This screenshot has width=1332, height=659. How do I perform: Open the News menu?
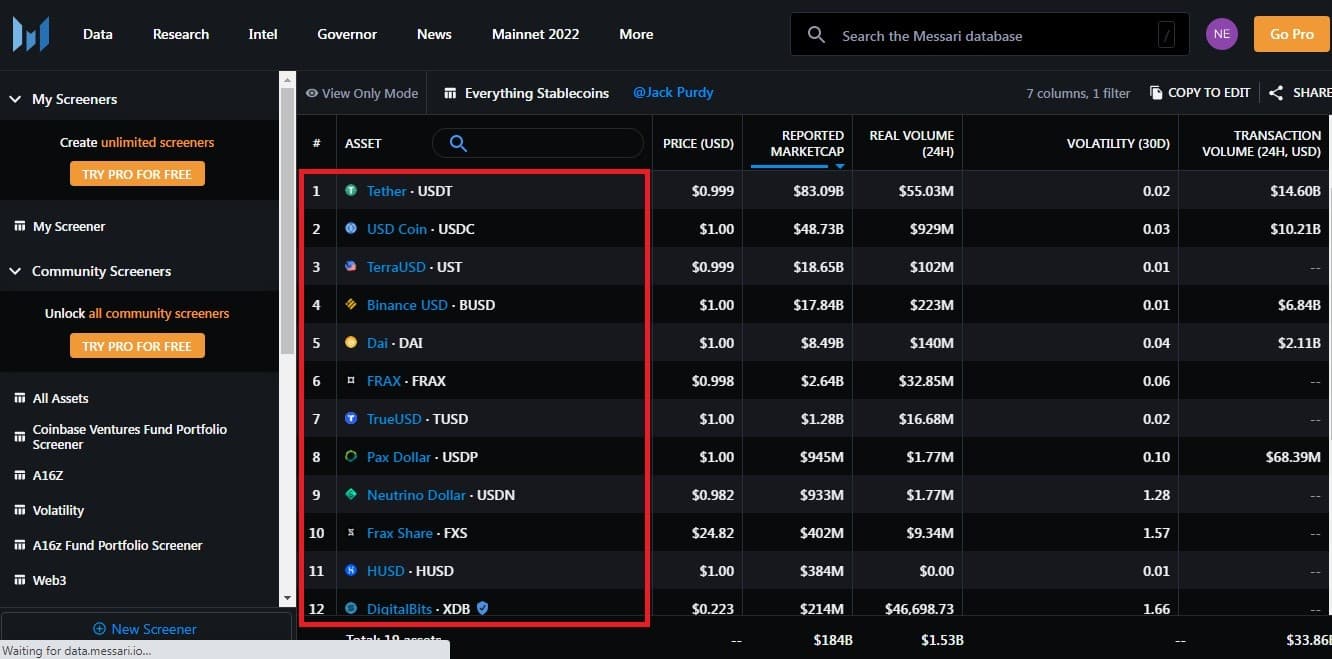pos(434,34)
